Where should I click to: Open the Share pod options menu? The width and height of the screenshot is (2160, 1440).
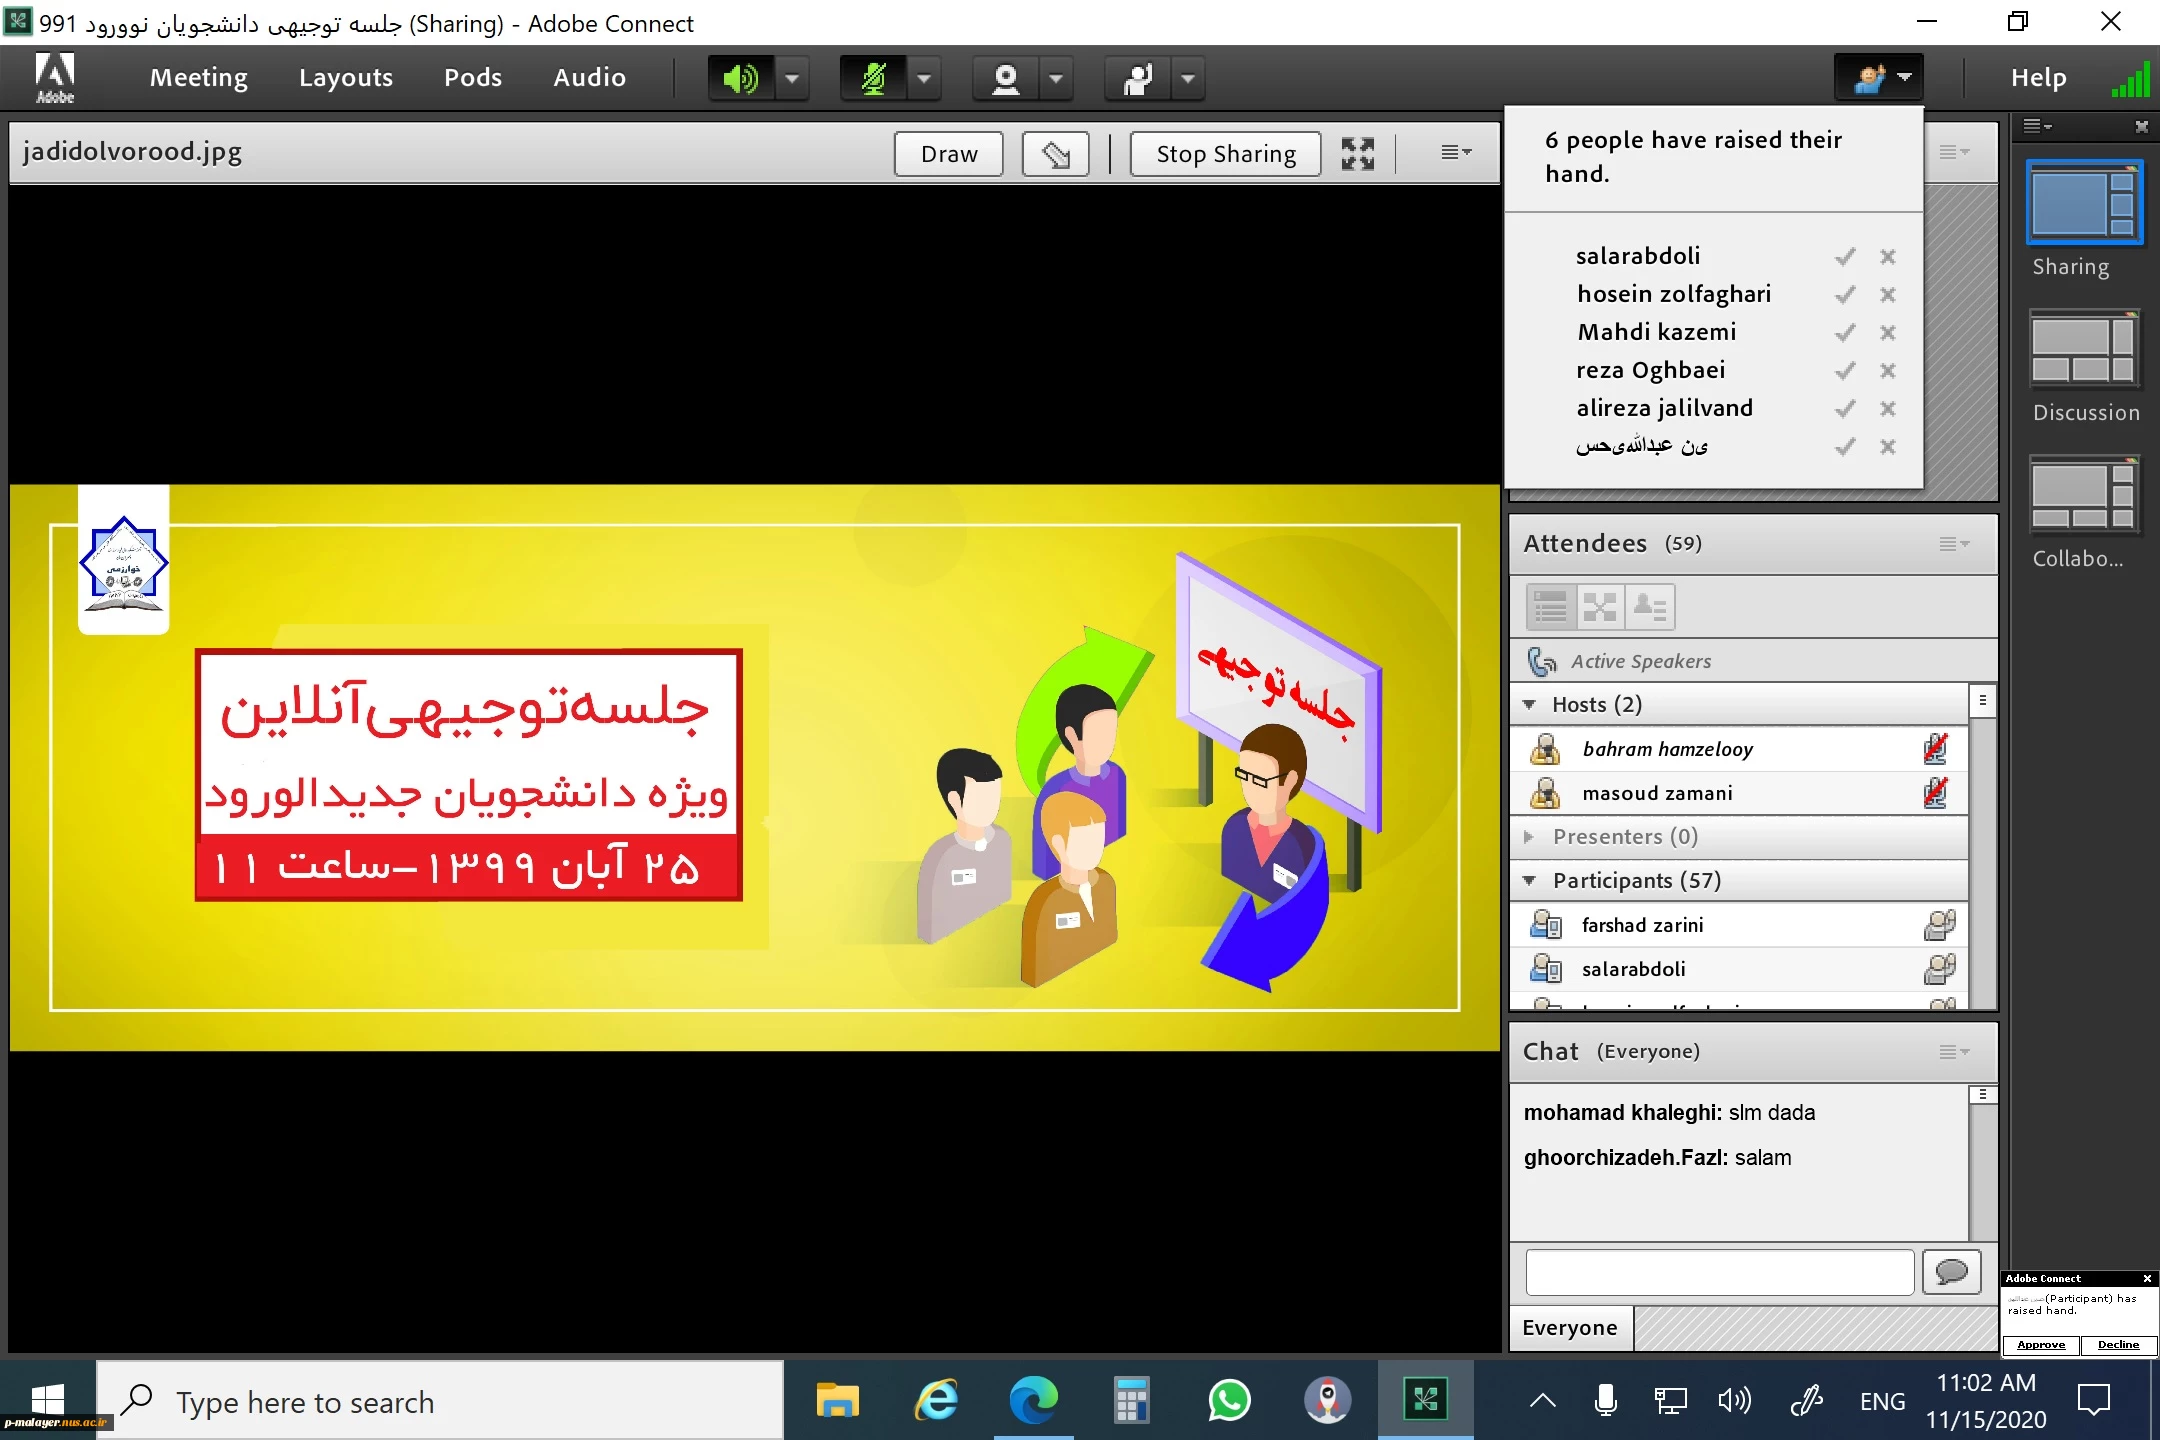(x=1456, y=152)
